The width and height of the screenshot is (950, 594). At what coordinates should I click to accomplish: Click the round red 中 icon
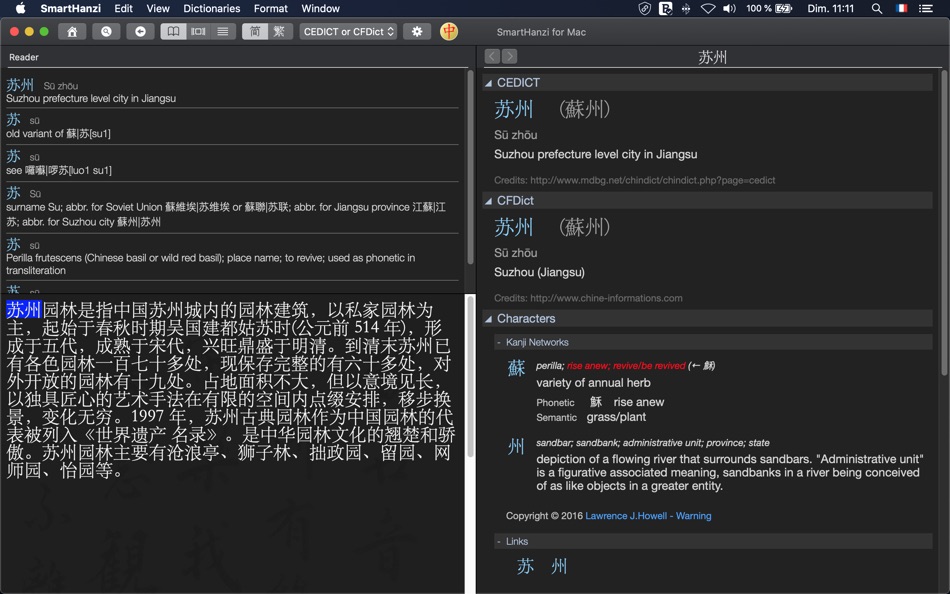coord(449,32)
